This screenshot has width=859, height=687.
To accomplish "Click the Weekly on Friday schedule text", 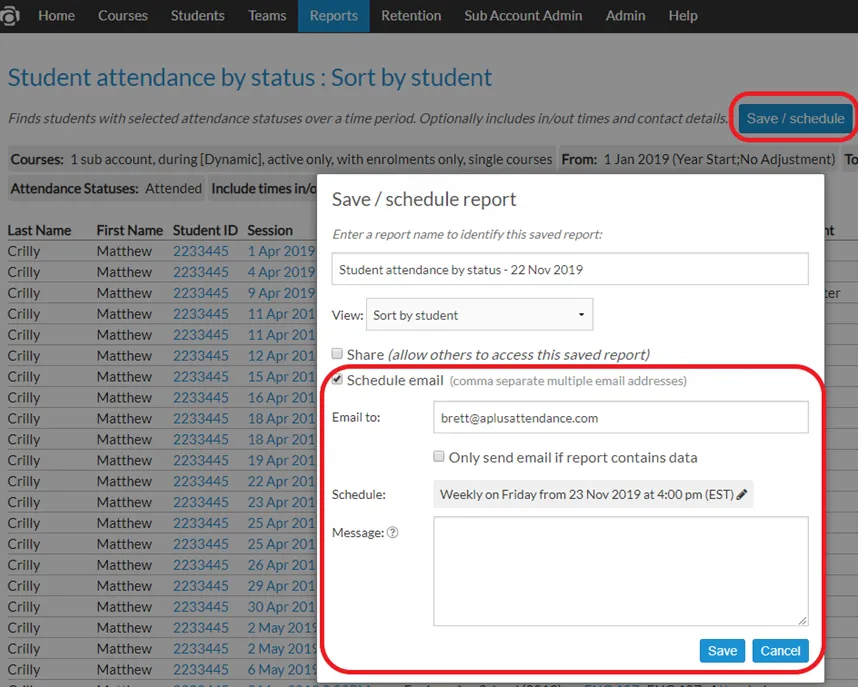I will point(586,494).
